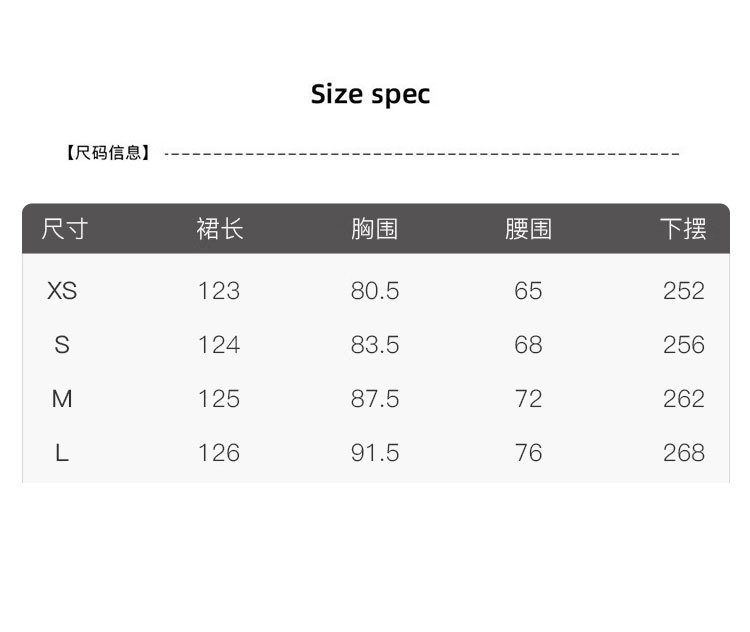The height and width of the screenshot is (632, 750).
Task: Click the M size row label
Action: (x=62, y=399)
